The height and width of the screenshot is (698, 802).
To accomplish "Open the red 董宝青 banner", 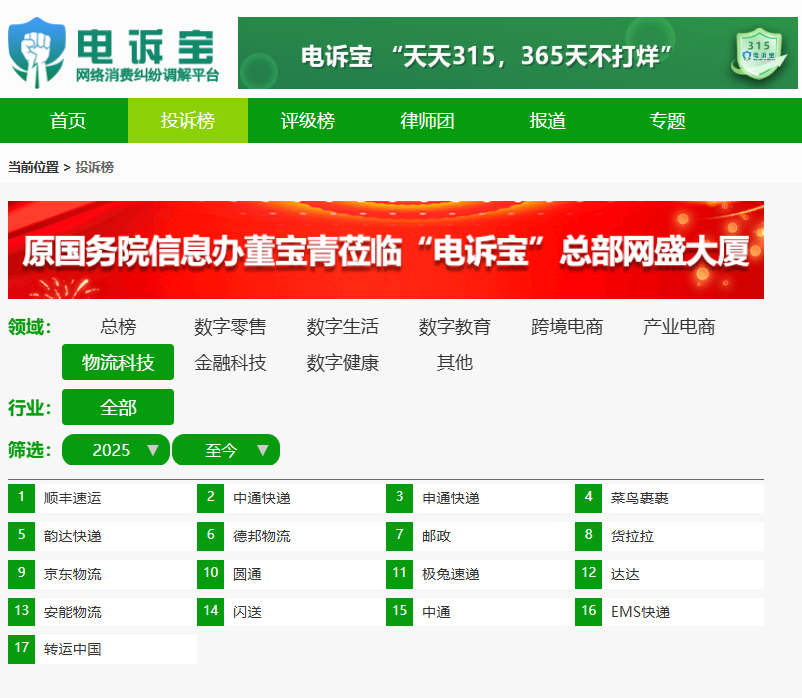I will [x=386, y=250].
